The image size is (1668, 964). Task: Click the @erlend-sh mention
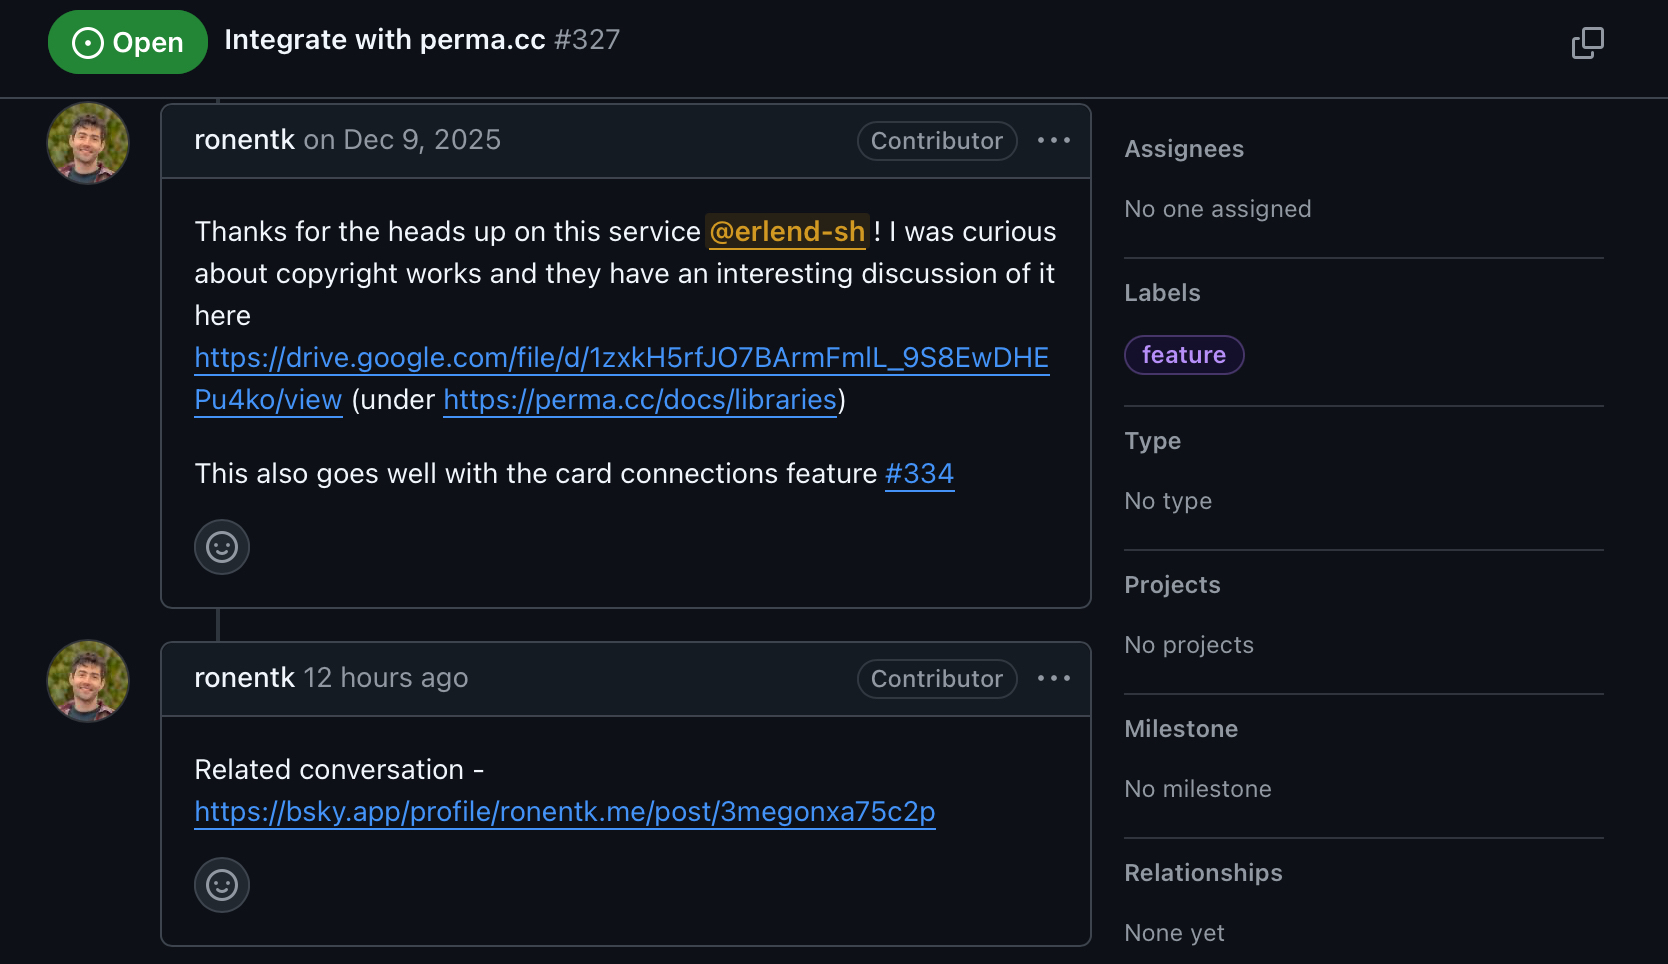787,232
